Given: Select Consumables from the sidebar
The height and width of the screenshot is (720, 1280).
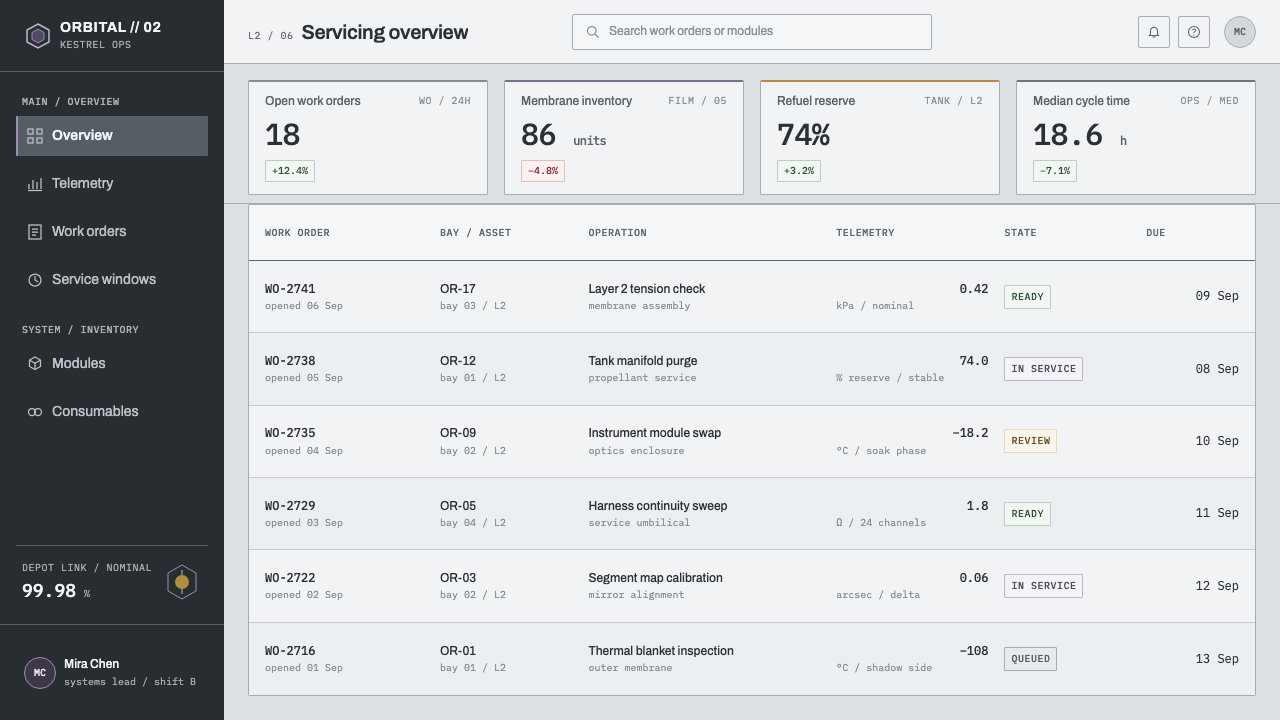Looking at the screenshot, I should [x=112, y=412].
